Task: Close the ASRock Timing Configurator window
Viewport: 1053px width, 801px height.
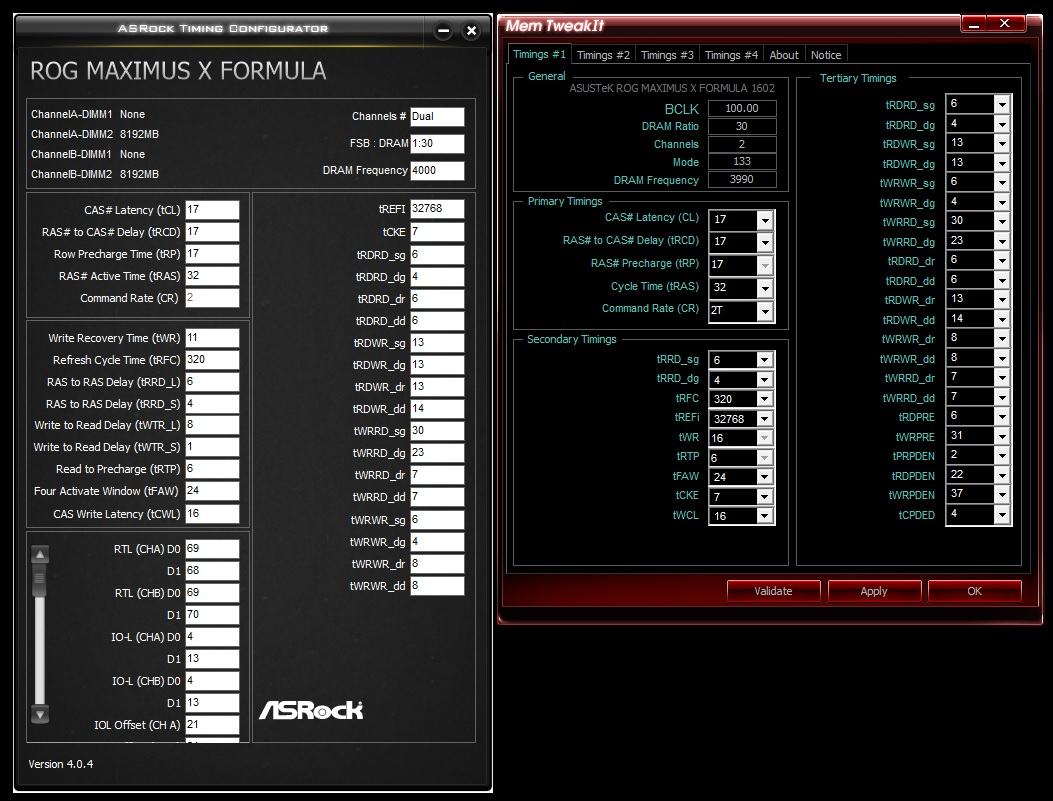Action: [471, 30]
